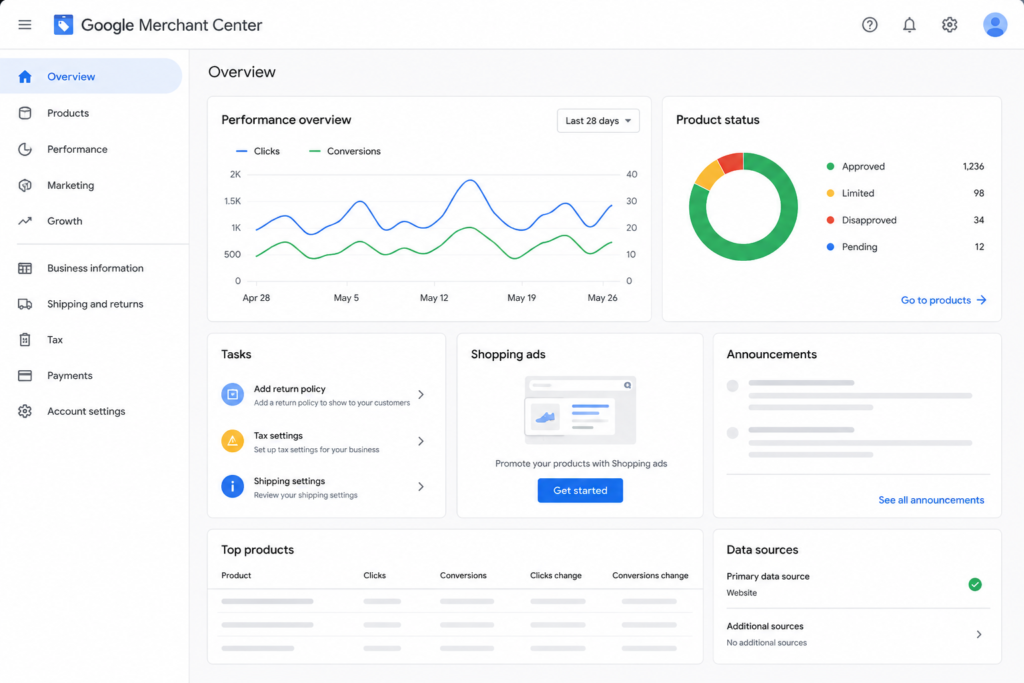Click the Google Merchant Center logo tag
Image resolution: width=1024 pixels, height=683 pixels.
pyautogui.click(x=63, y=25)
